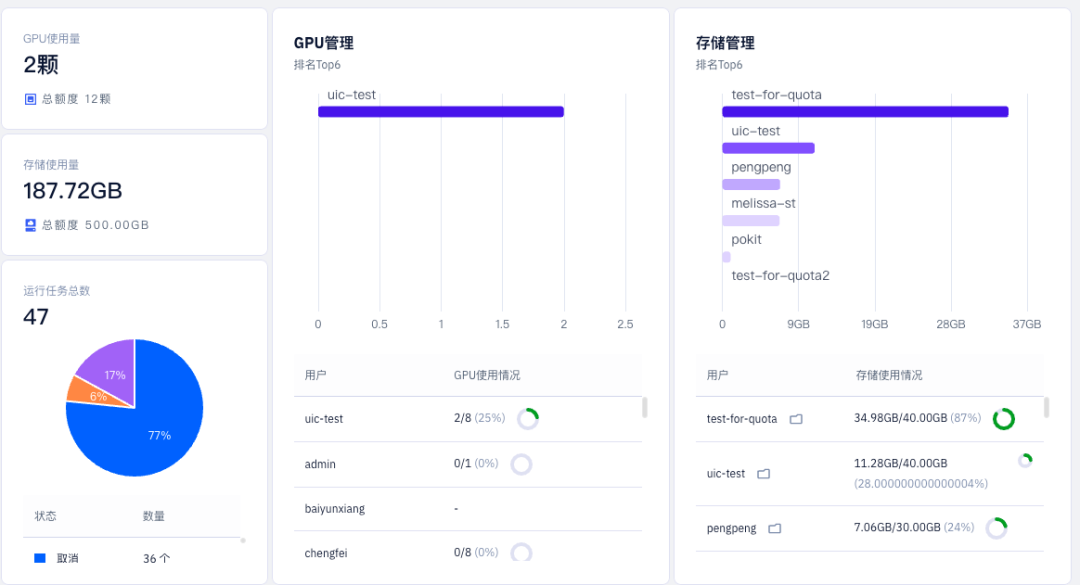
Task: Click uic-test bar in storage chart
Action: click(768, 148)
